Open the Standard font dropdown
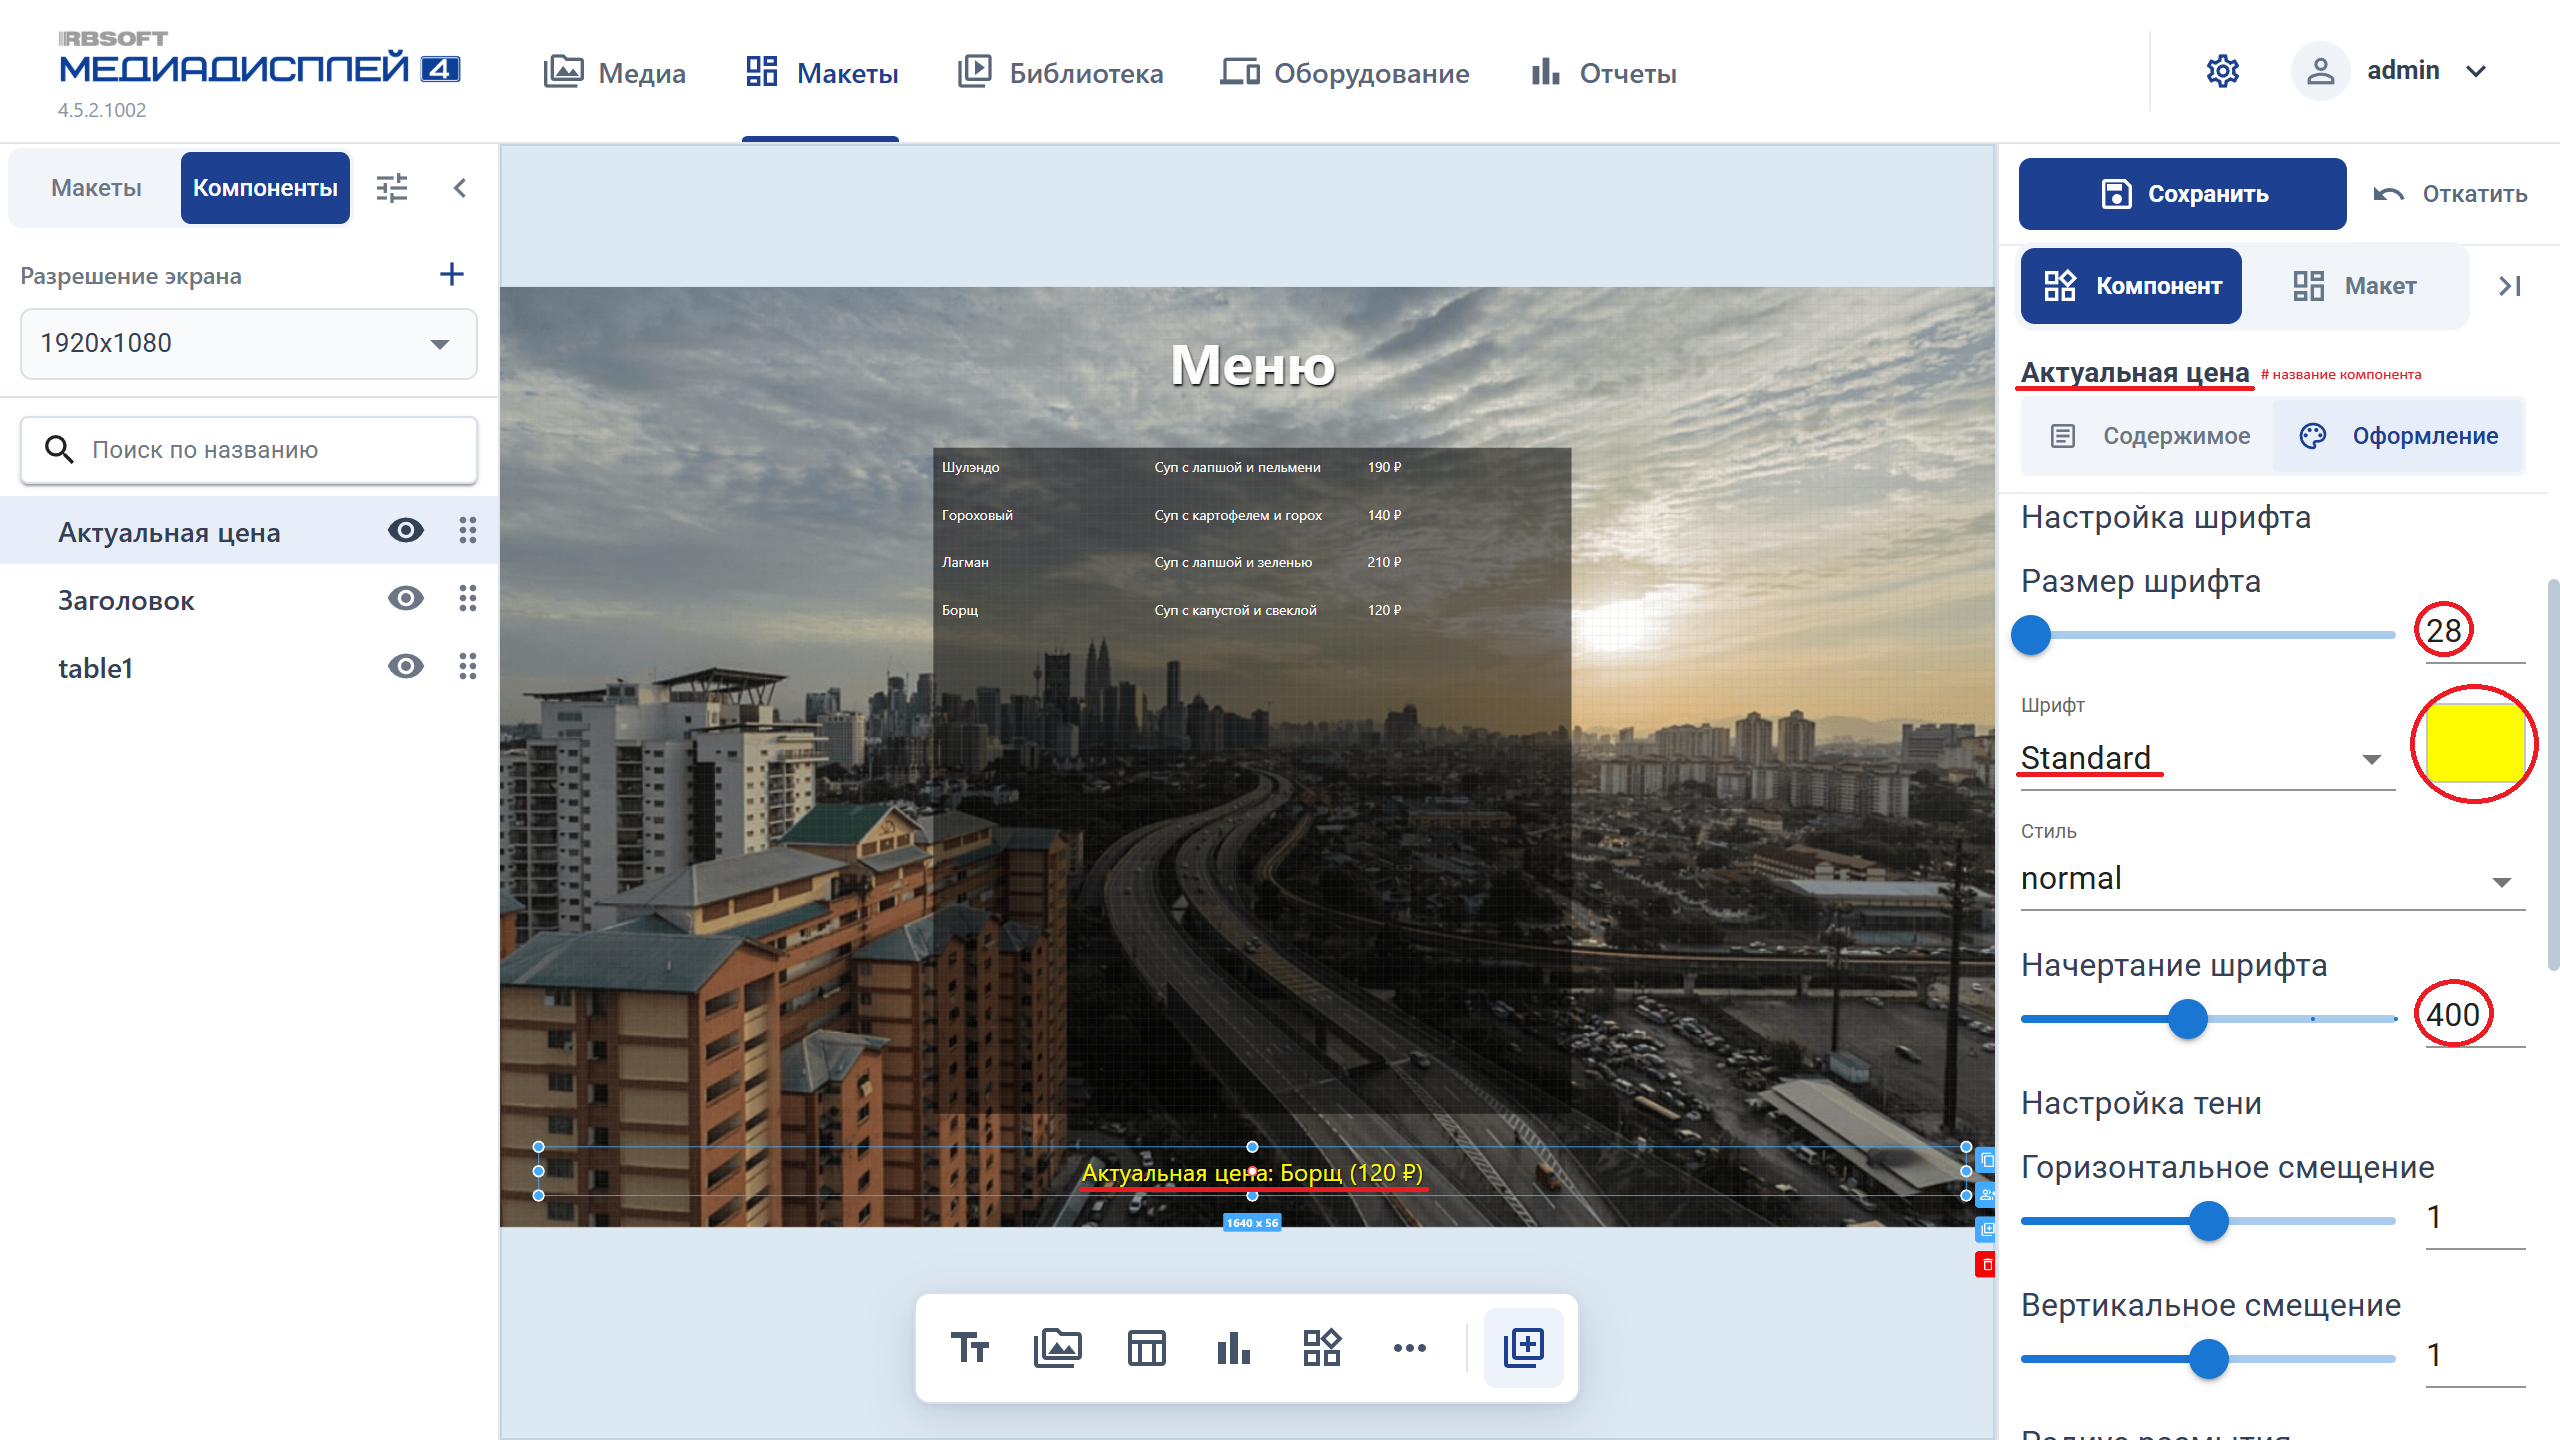 click(x=2207, y=758)
